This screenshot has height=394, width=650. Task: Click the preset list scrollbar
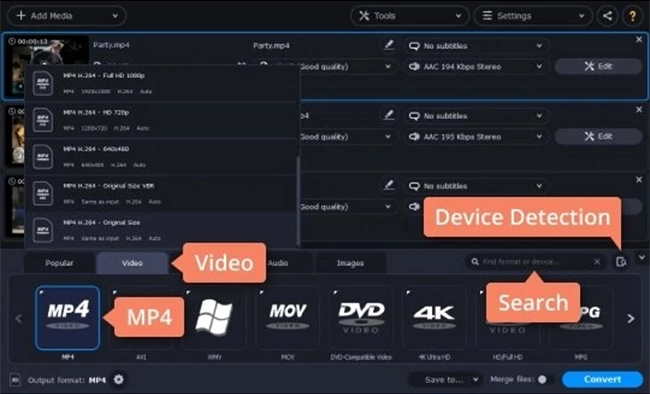point(298,201)
